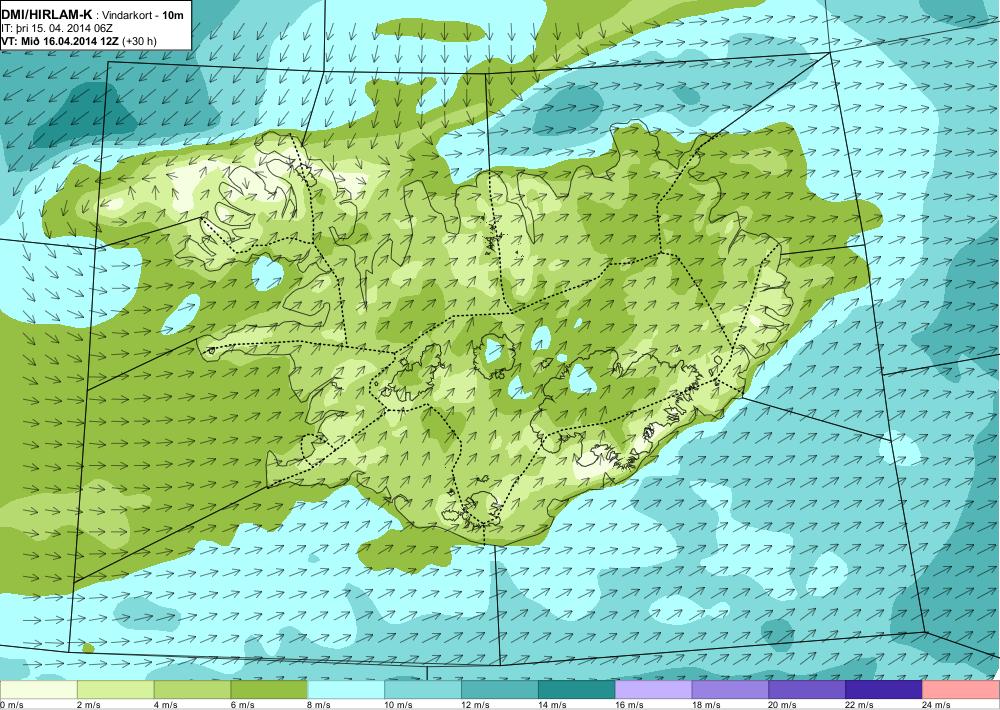Click the '20 m/s' legend label
The image size is (1000, 710).
pos(783,704)
